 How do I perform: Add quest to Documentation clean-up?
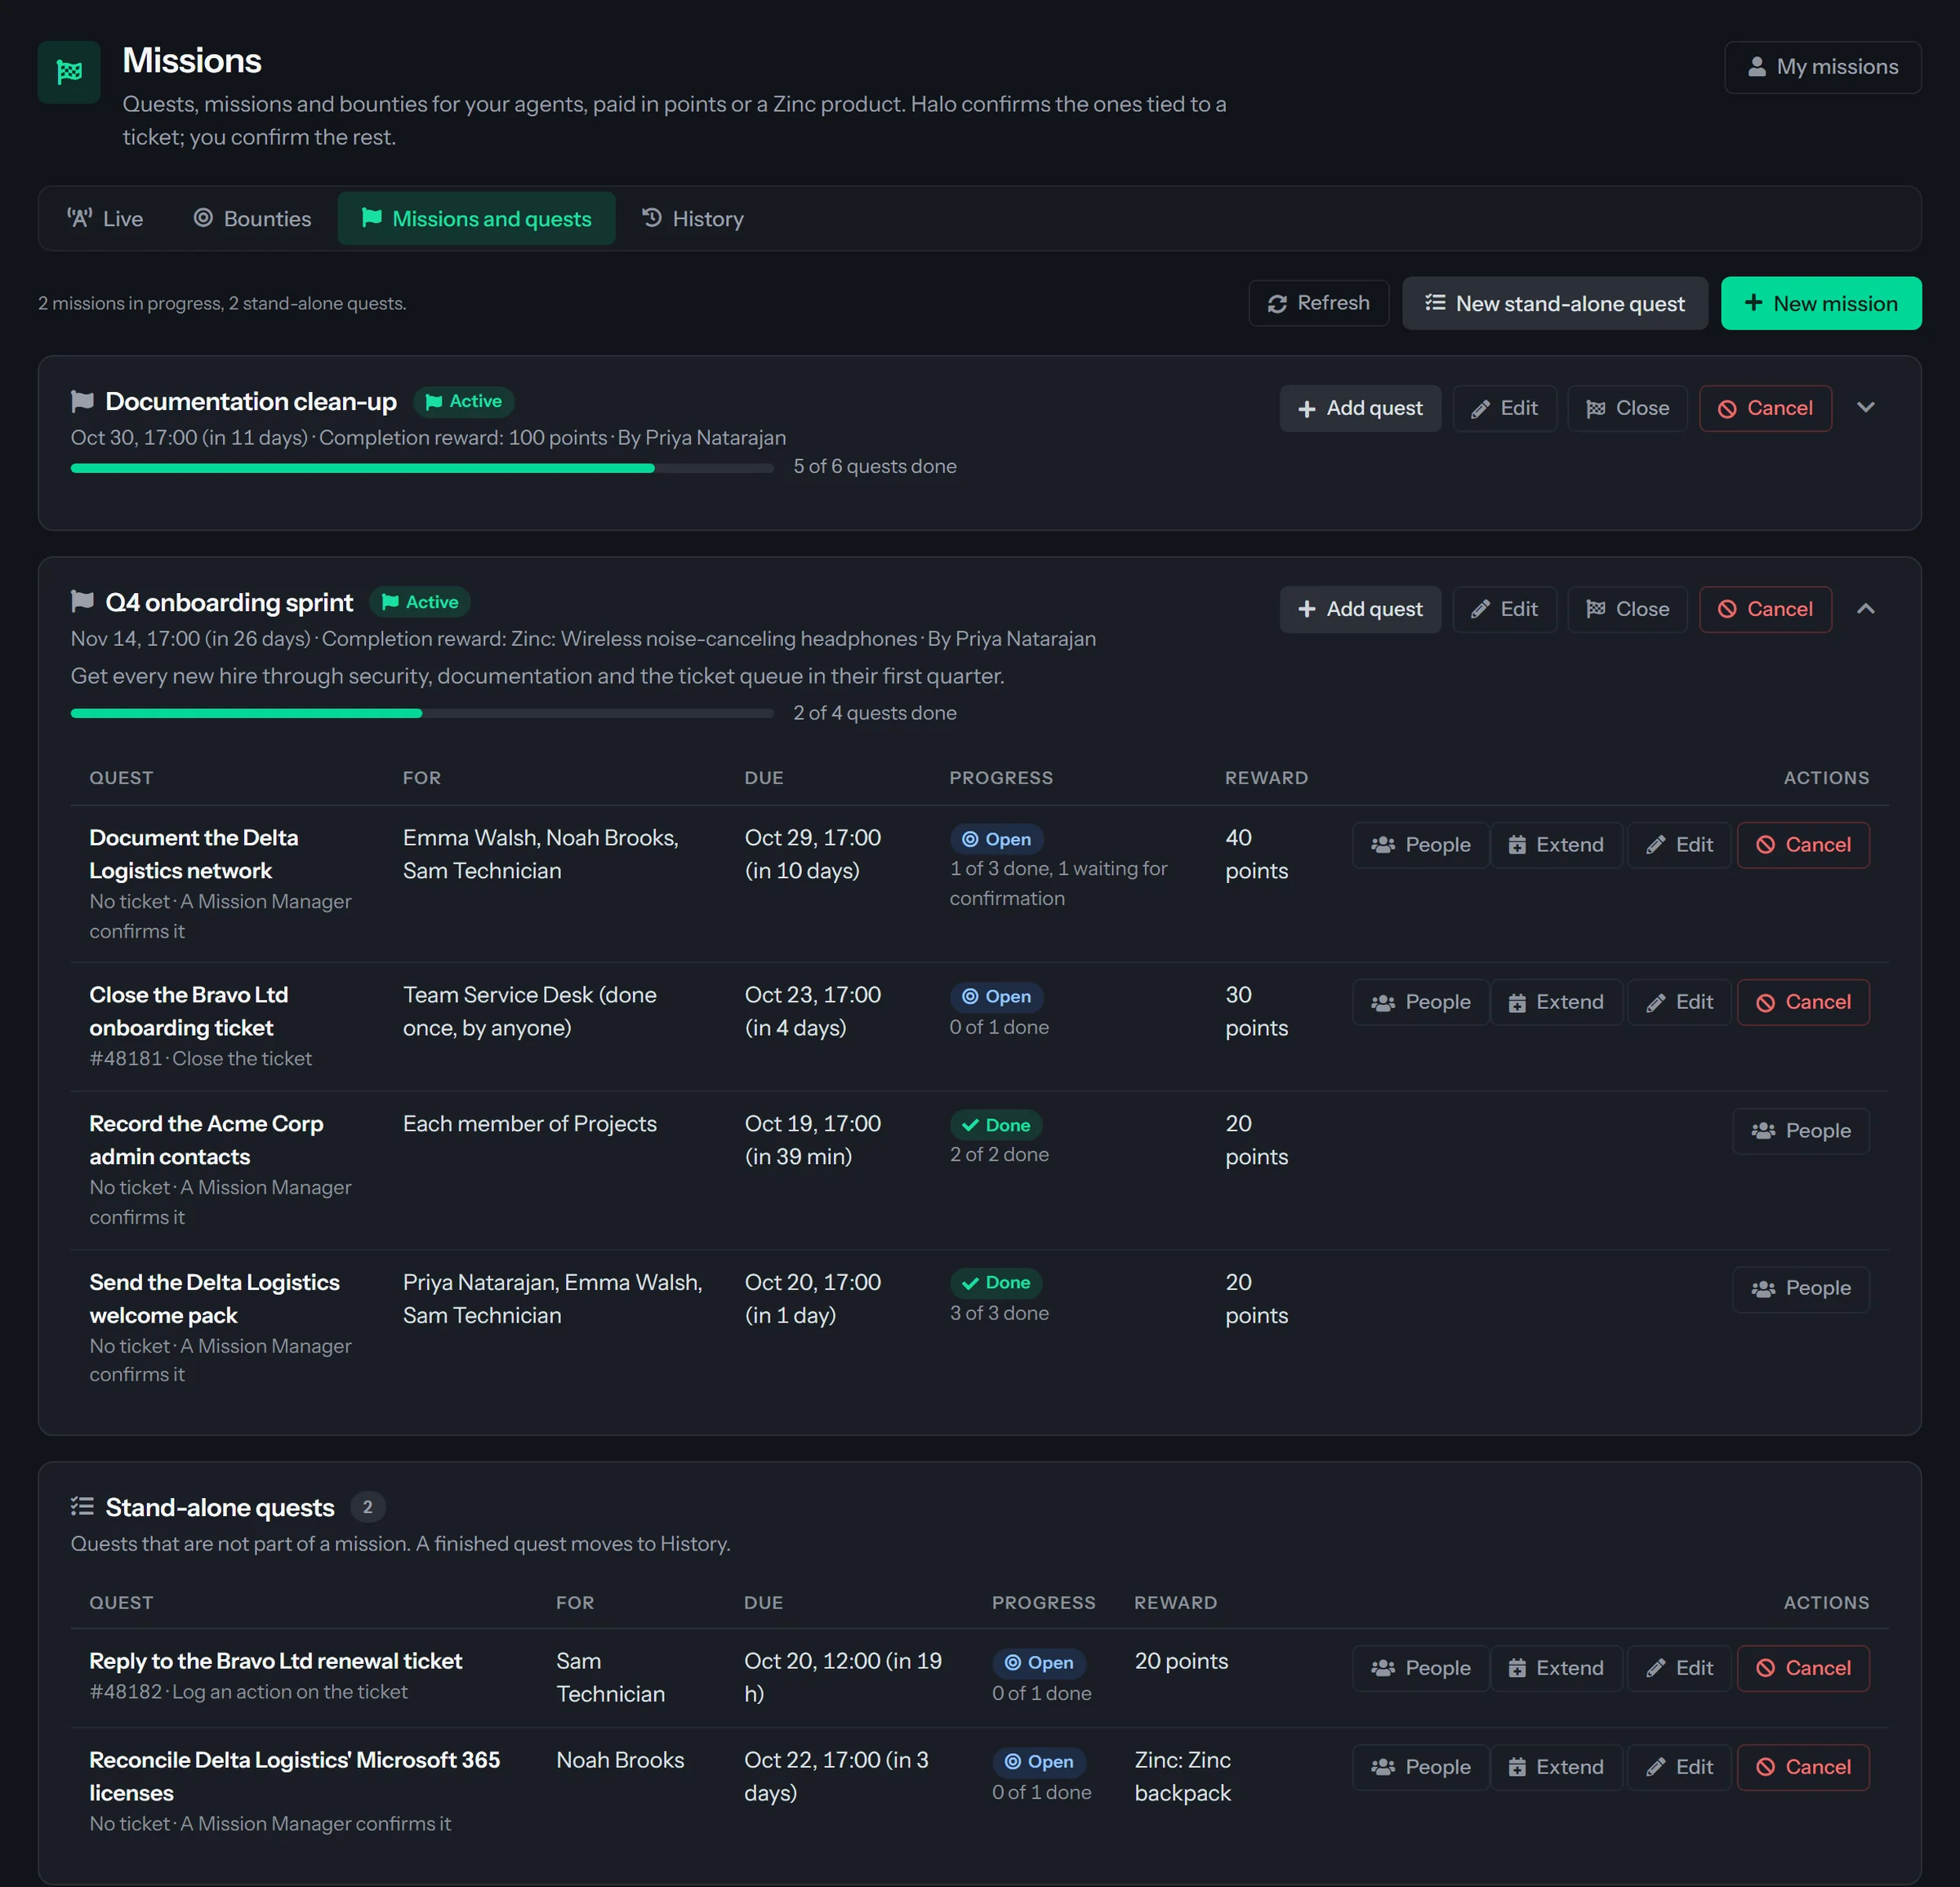(x=1359, y=408)
